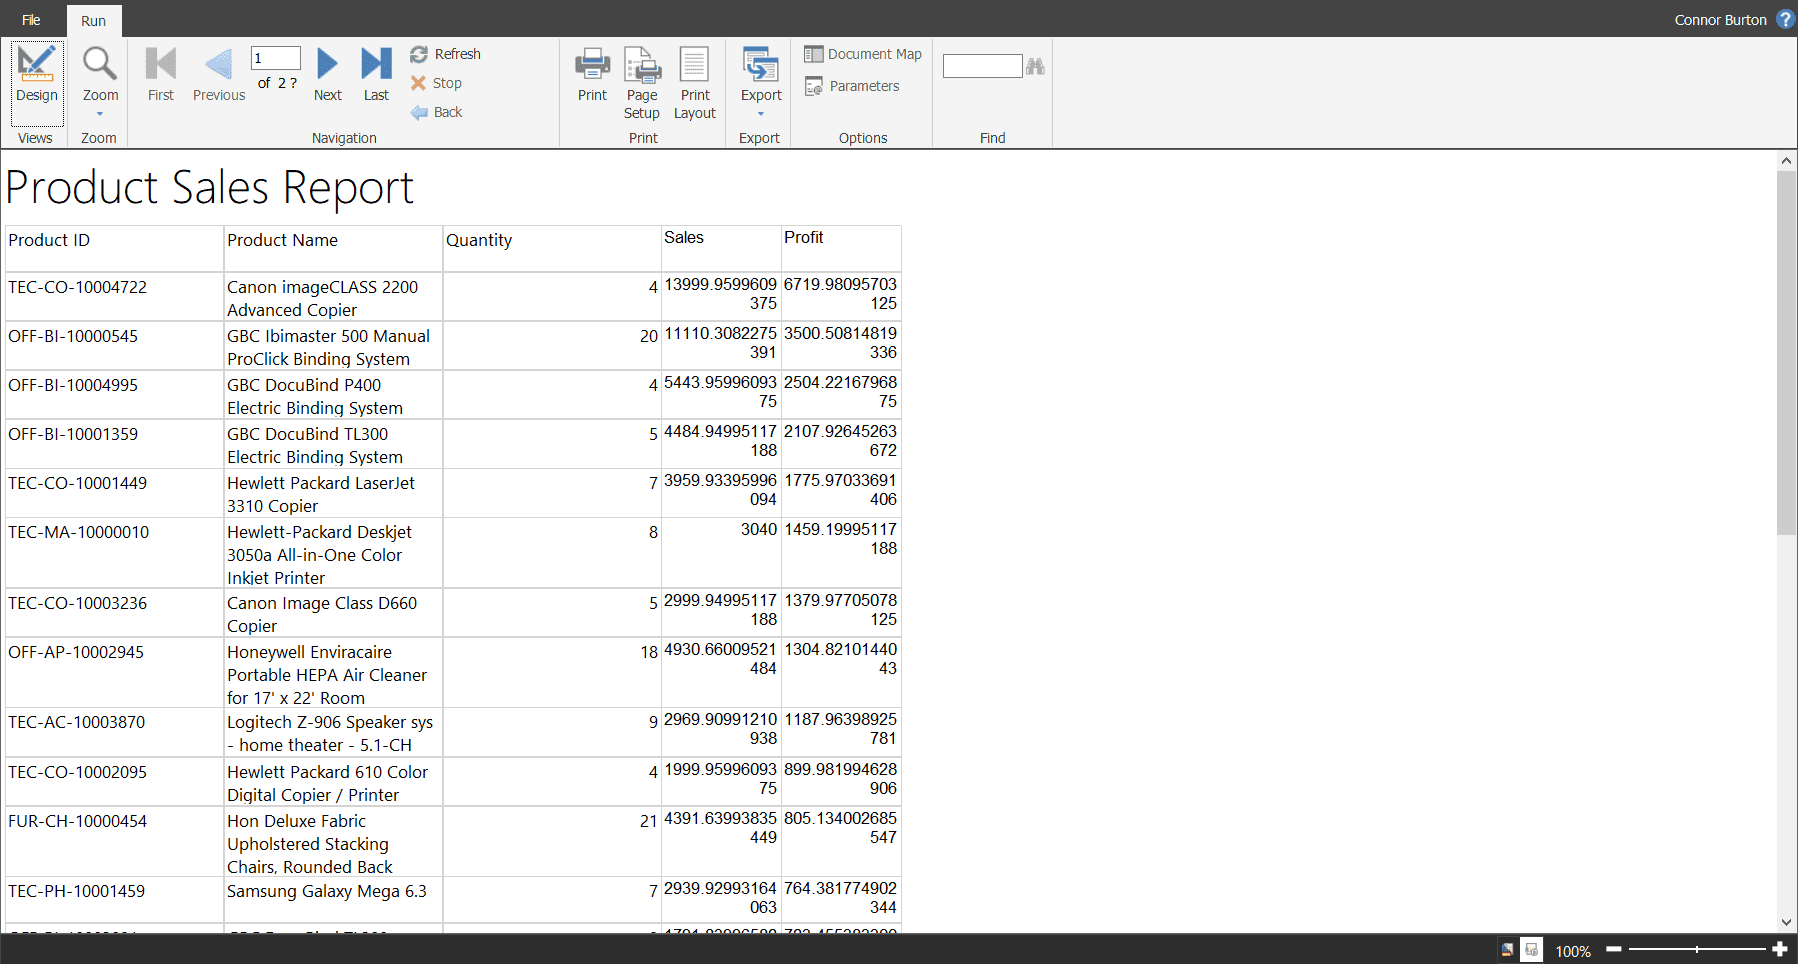Viewport: 1798px width, 964px height.
Task: Click the Export icon
Action: 761,65
